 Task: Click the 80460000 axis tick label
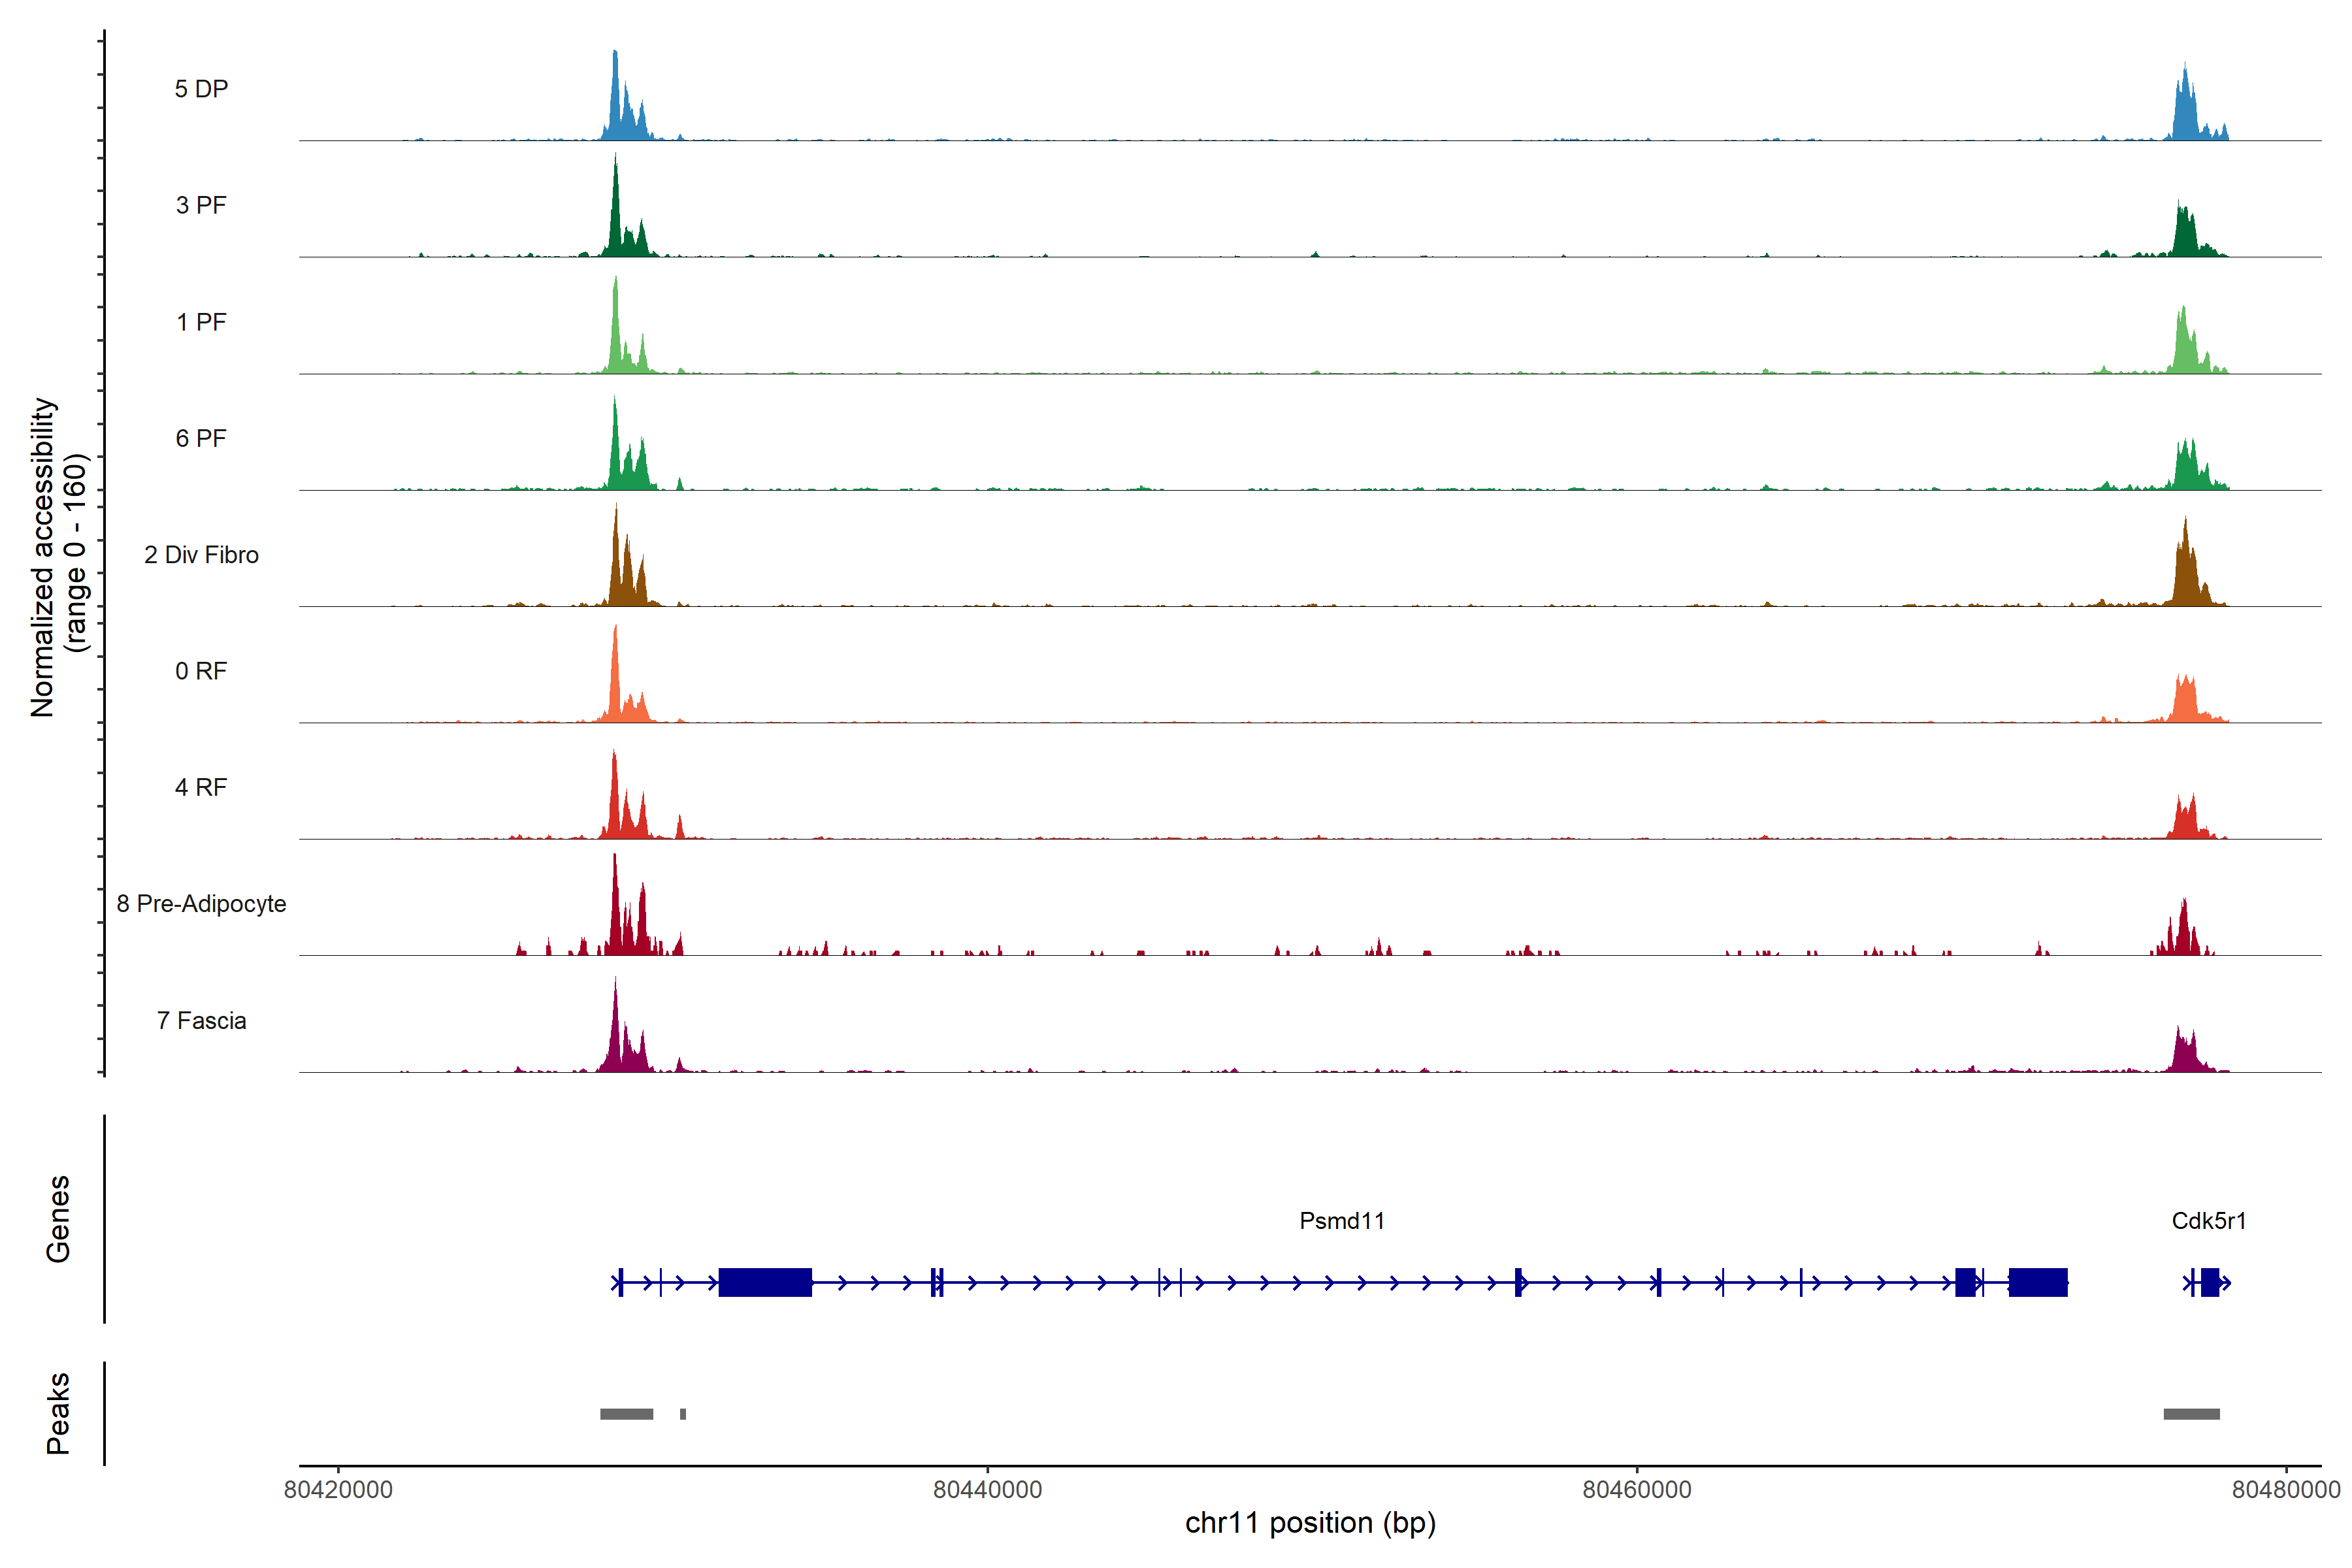tap(1636, 1490)
